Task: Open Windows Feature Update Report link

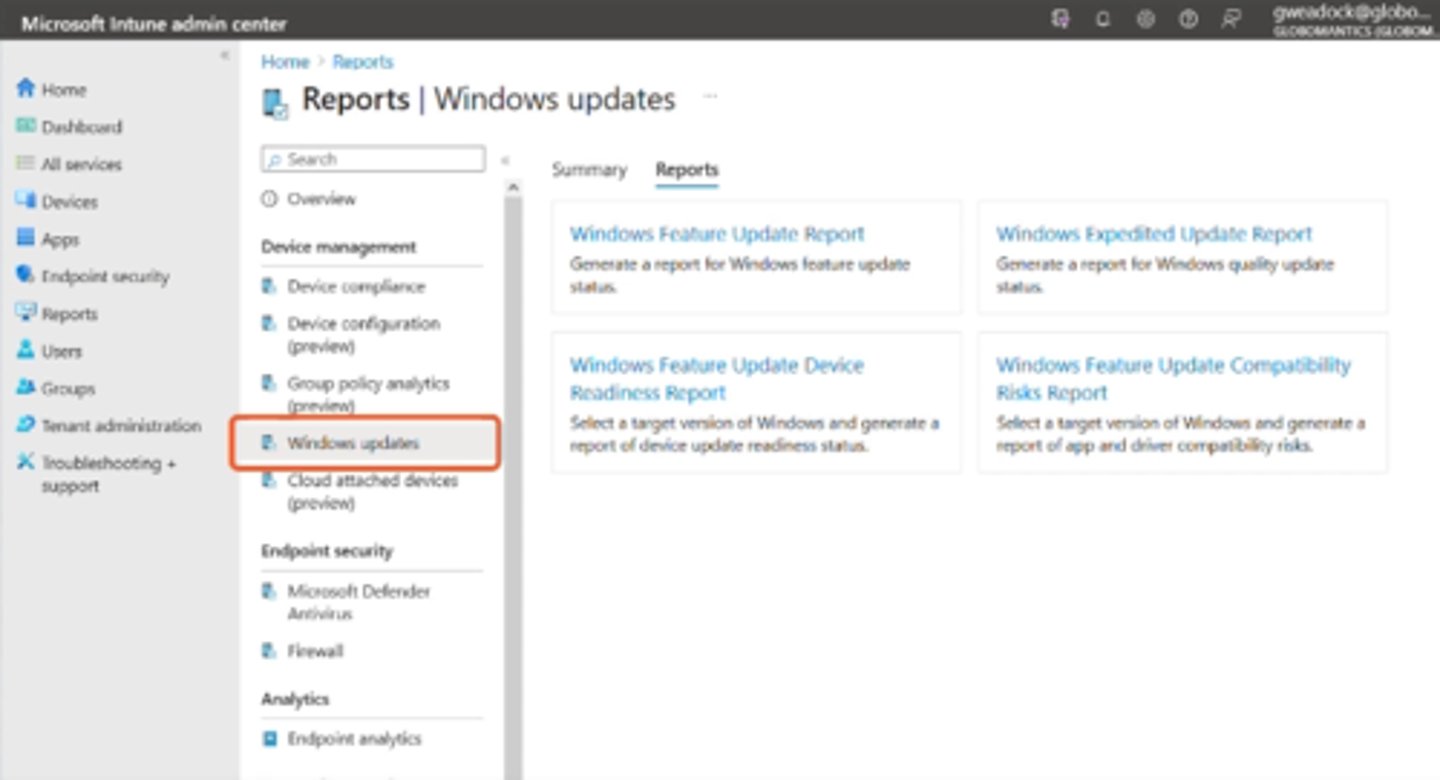Action: click(717, 234)
